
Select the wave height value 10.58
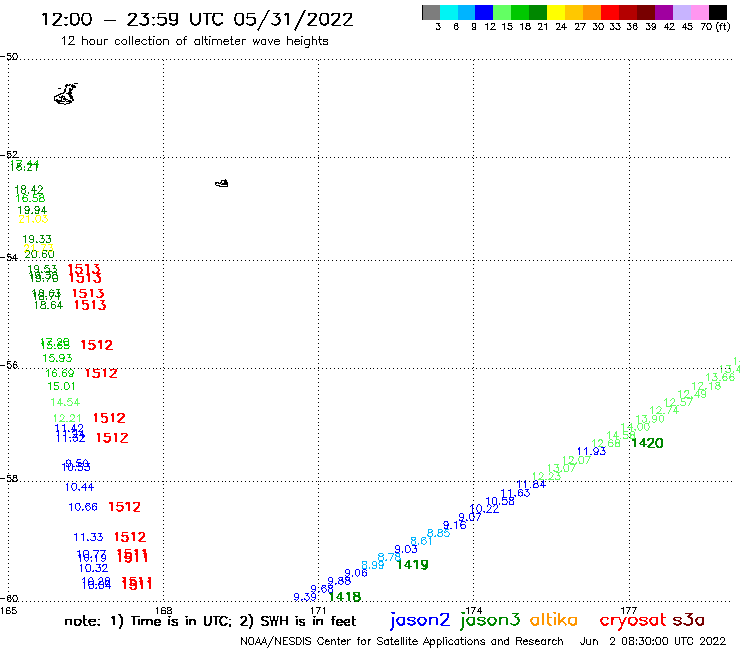pos(500,501)
